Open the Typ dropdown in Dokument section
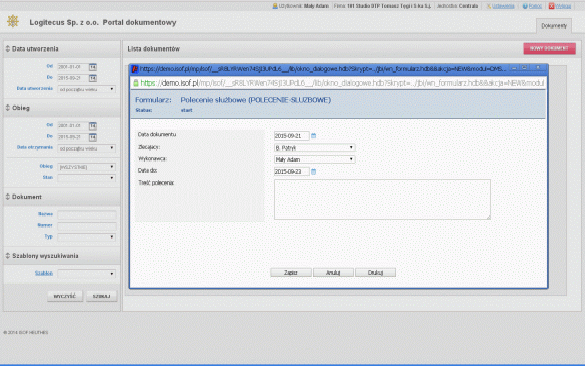 click(87, 237)
